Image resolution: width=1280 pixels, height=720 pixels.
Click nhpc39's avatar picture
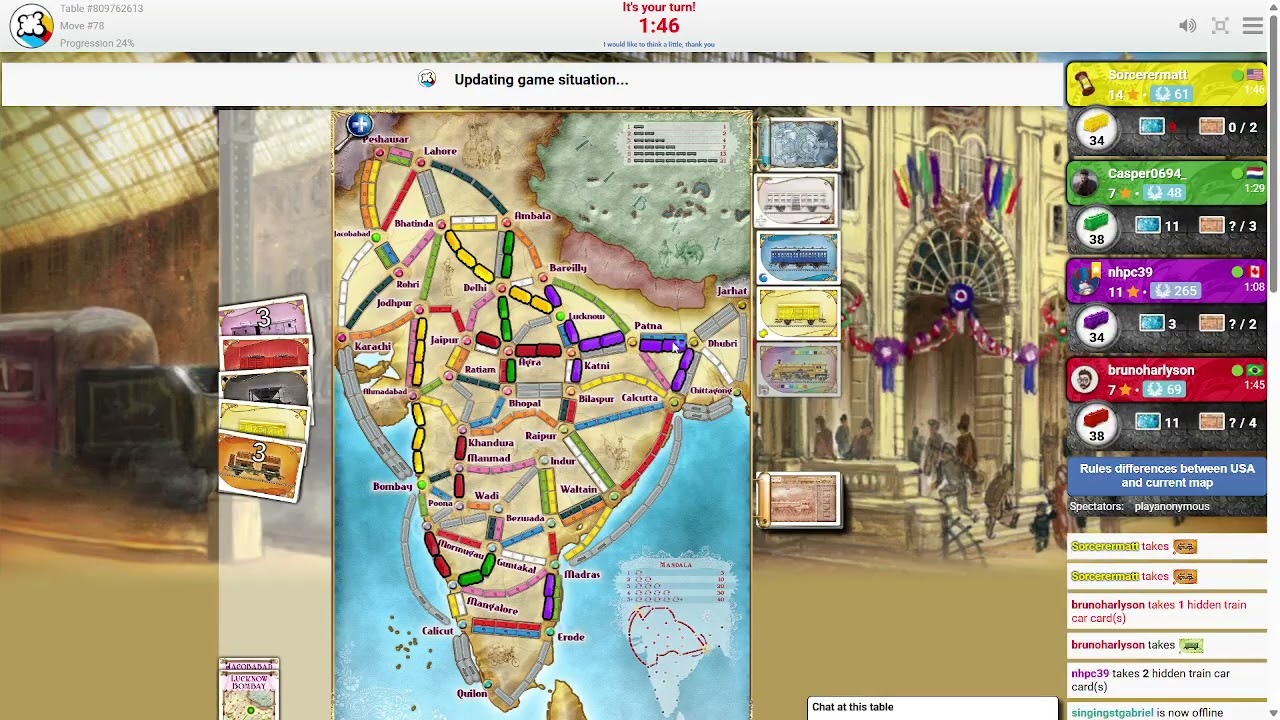(1085, 280)
